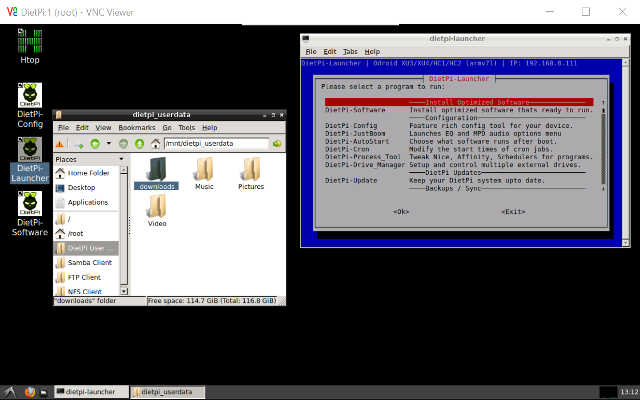Click the <Exit> button in DietPi-Launcher
This screenshot has width=640, height=400.
click(x=513, y=211)
